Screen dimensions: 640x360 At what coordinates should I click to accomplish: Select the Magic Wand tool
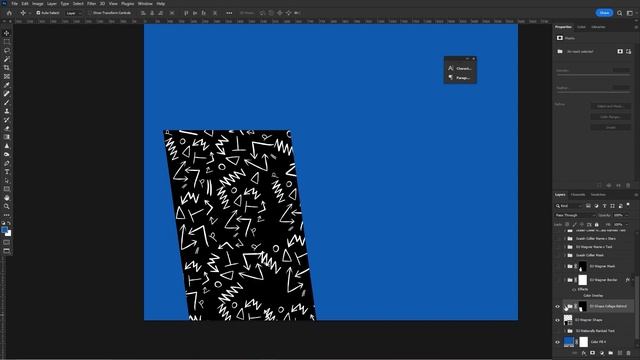tap(7, 59)
